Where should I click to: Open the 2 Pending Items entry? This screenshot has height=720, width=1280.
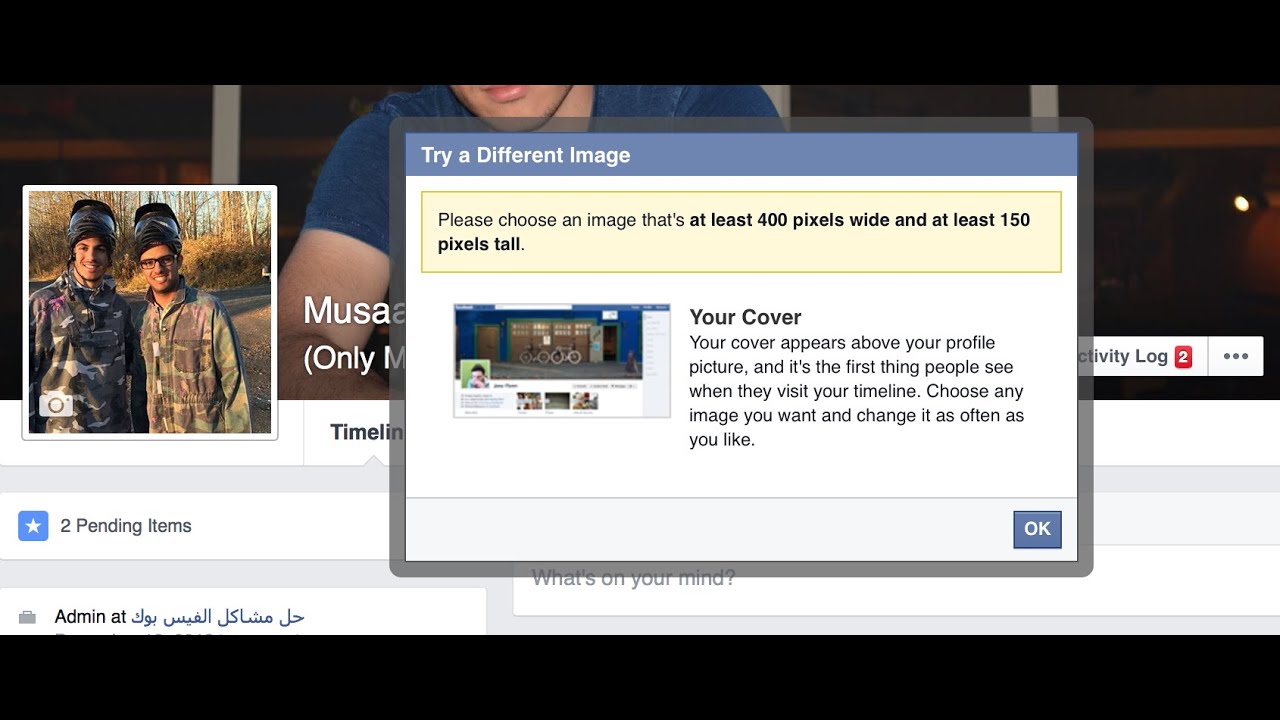pyautogui.click(x=126, y=526)
